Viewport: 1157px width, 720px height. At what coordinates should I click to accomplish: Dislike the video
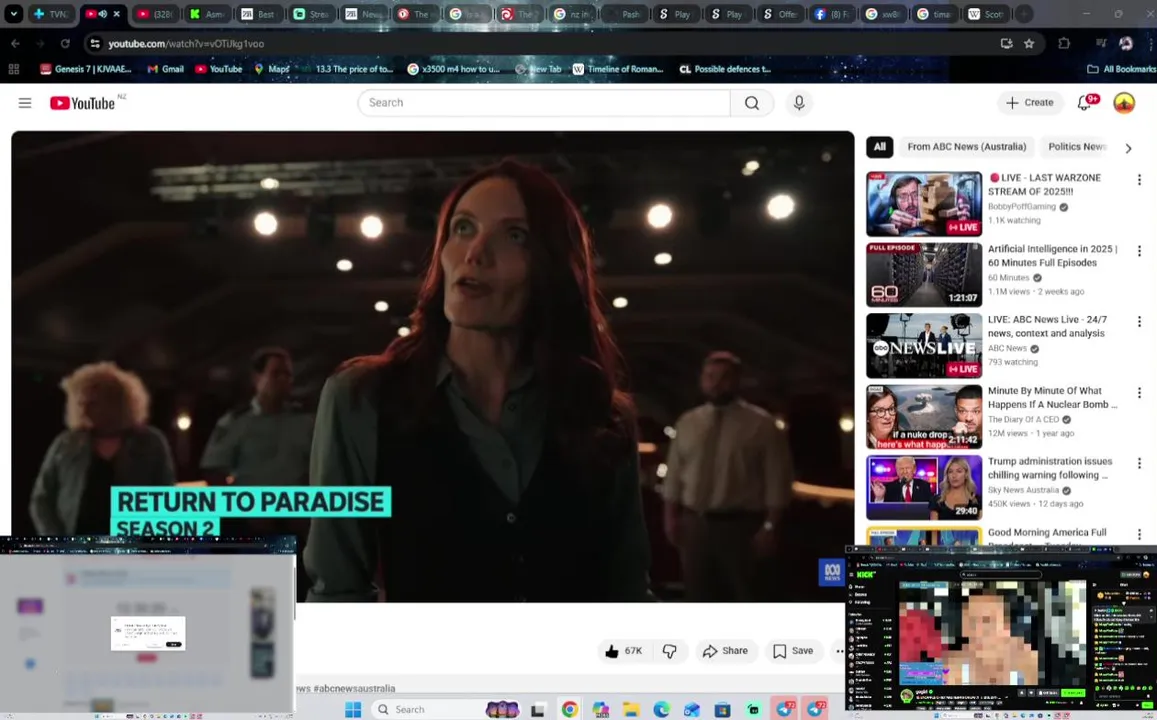pyautogui.click(x=670, y=651)
